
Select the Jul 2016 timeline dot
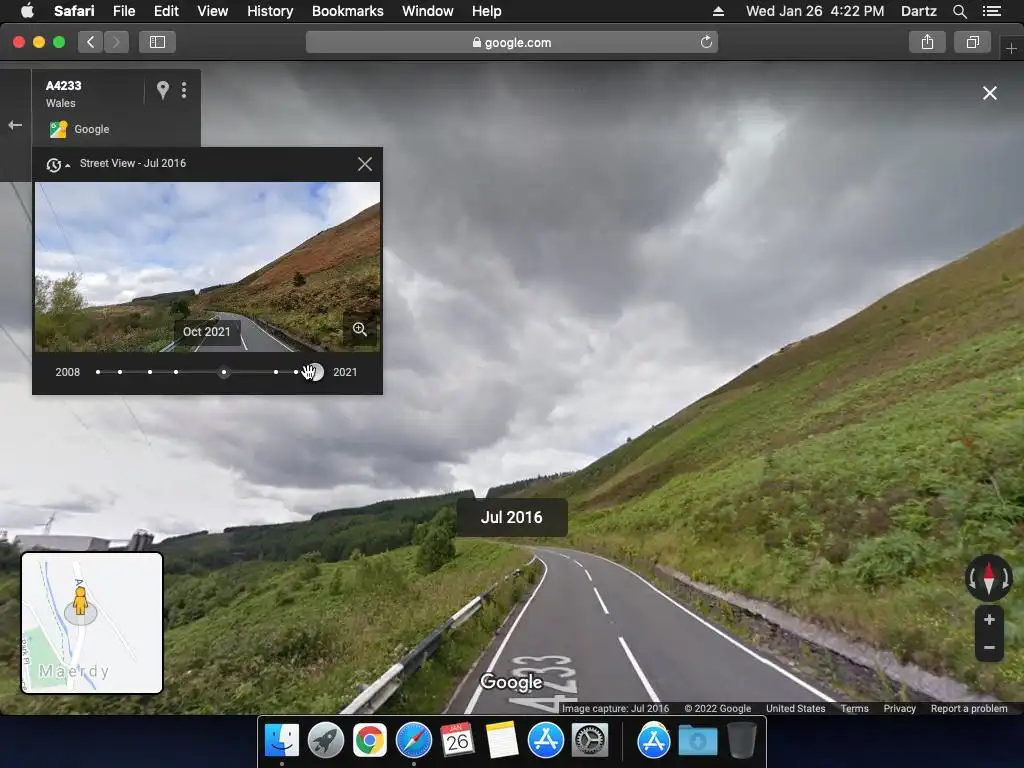(x=224, y=372)
